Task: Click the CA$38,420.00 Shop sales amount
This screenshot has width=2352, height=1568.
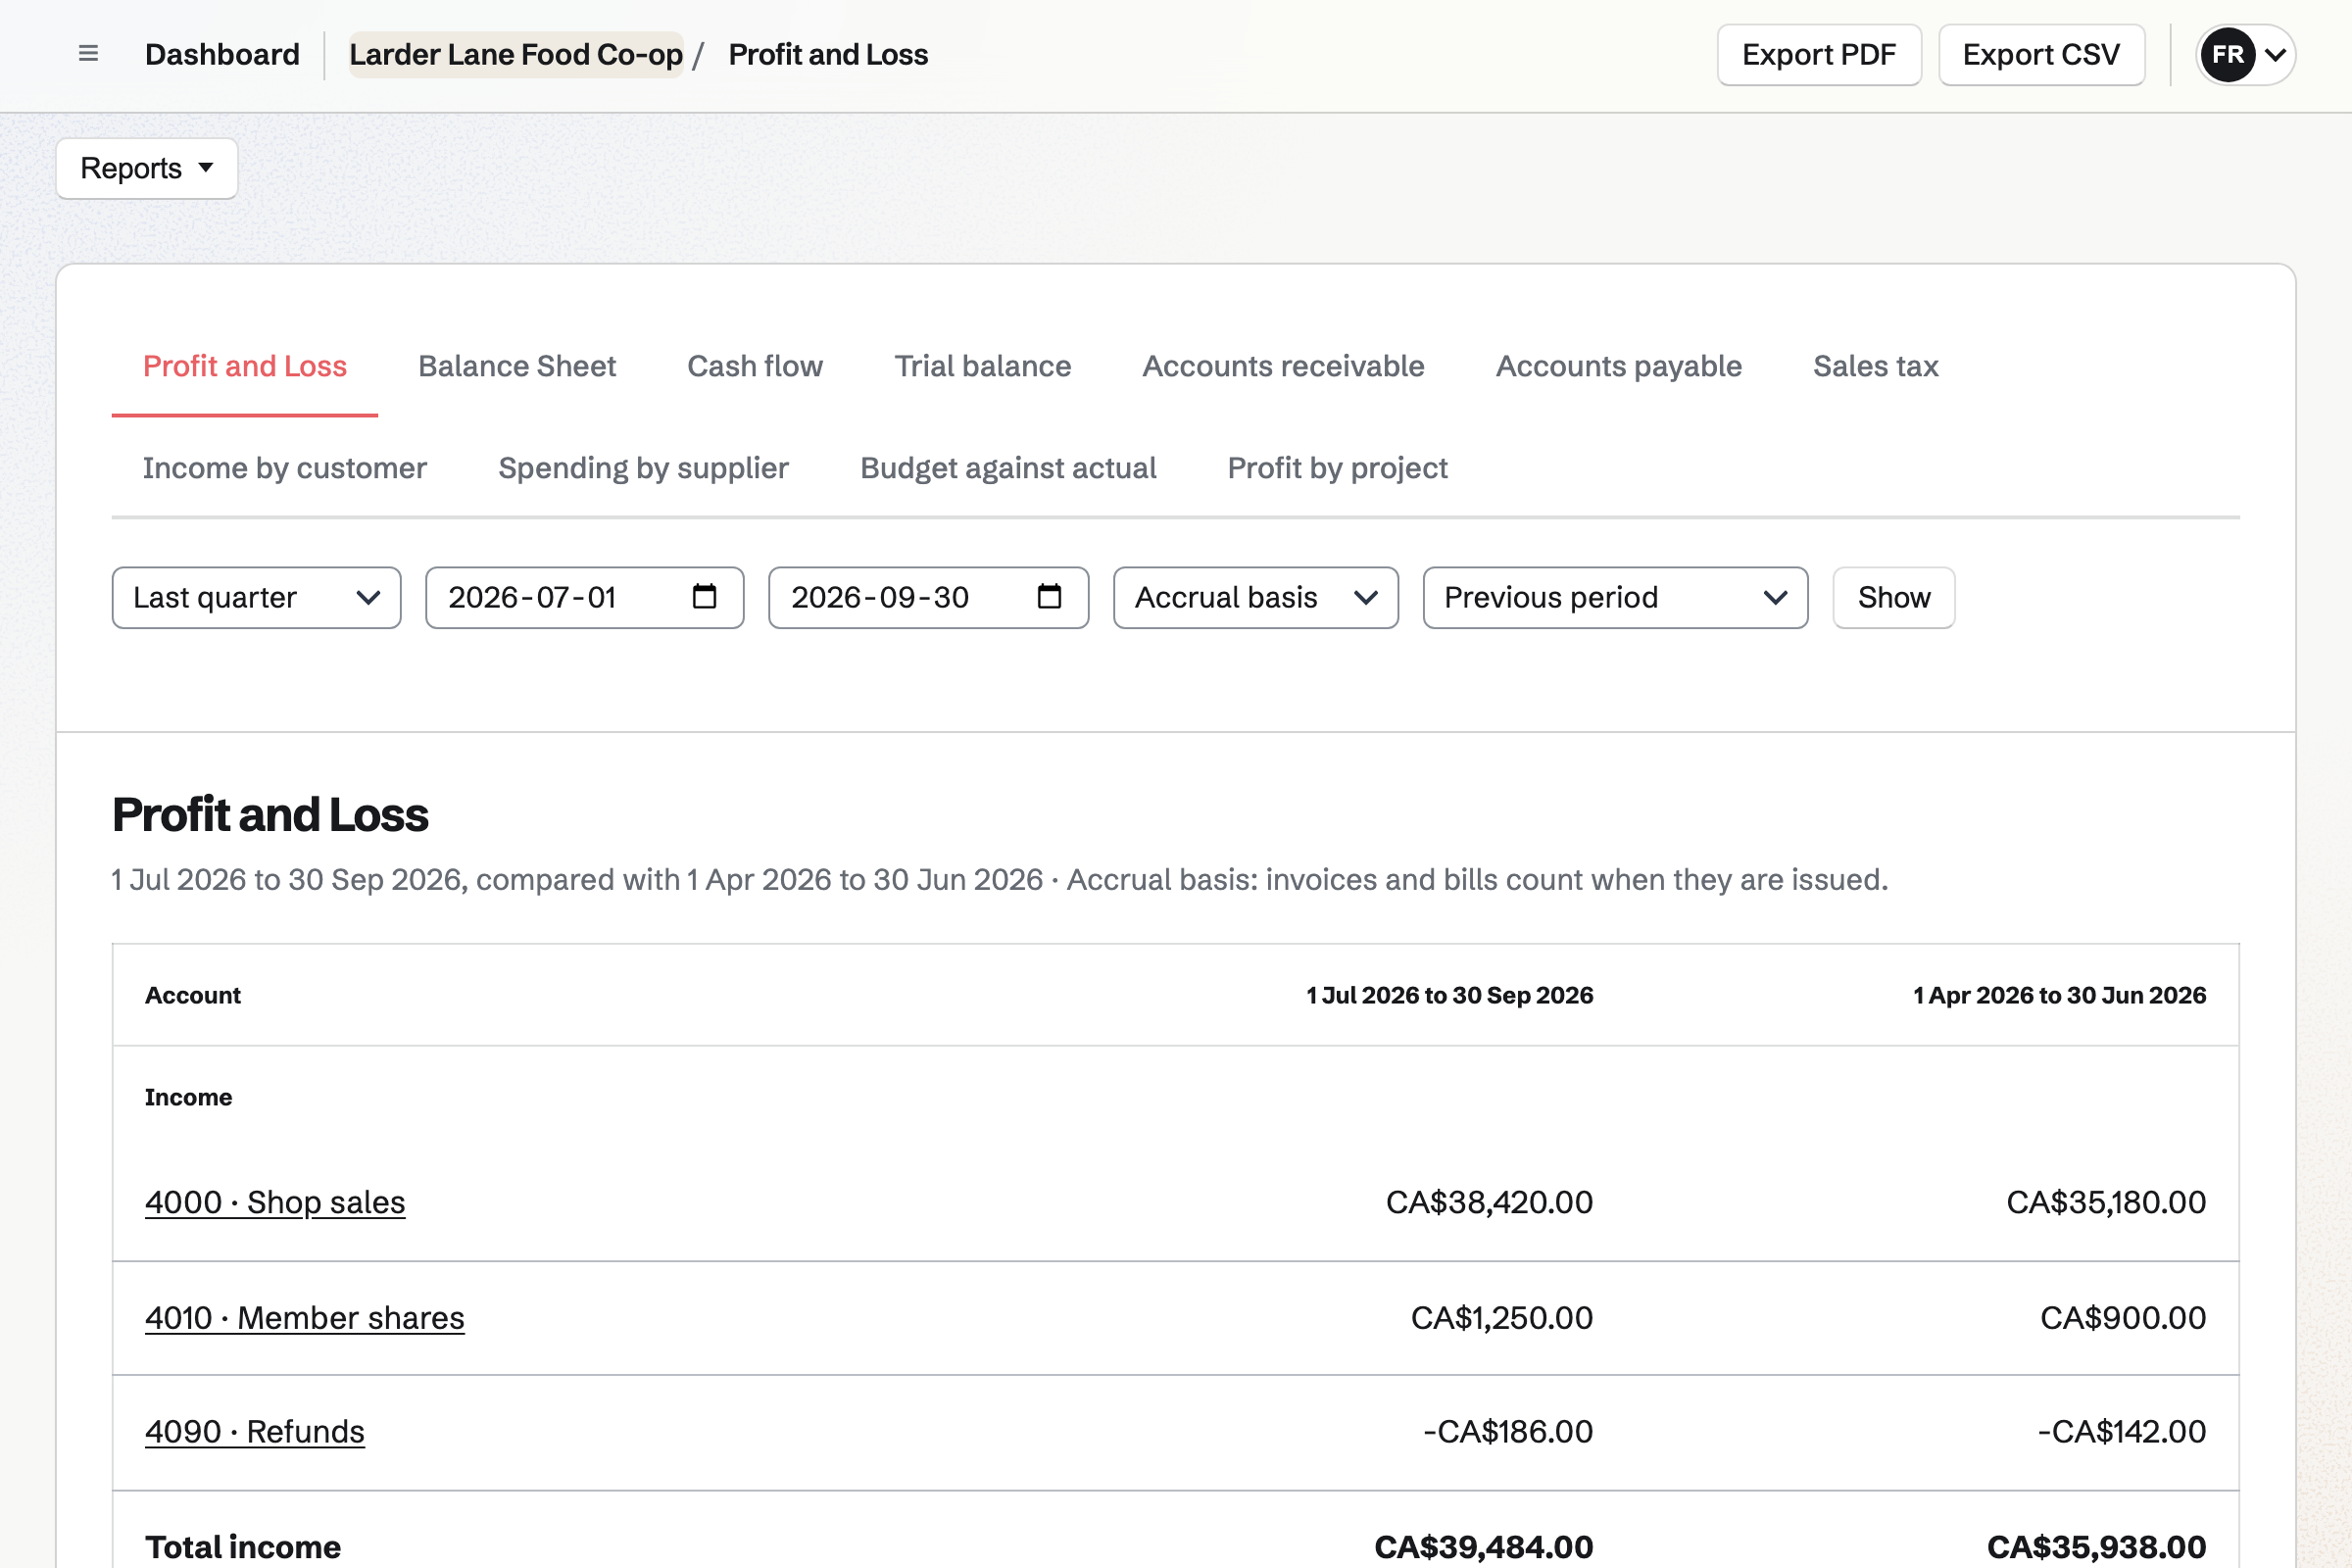Action: click(x=1489, y=1202)
